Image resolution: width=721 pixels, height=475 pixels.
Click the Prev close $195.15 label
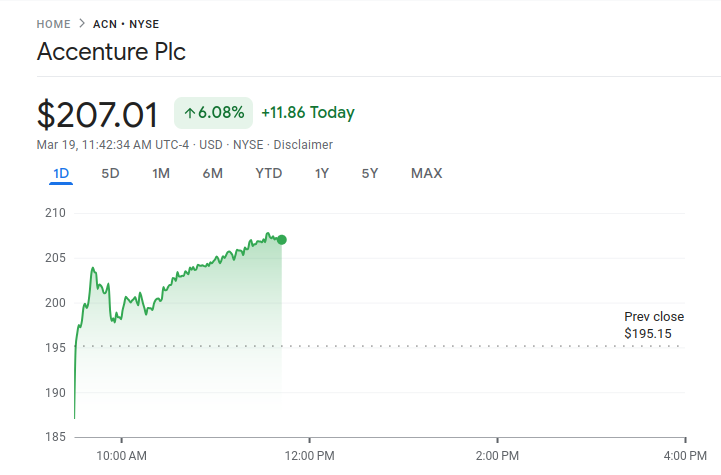654,324
